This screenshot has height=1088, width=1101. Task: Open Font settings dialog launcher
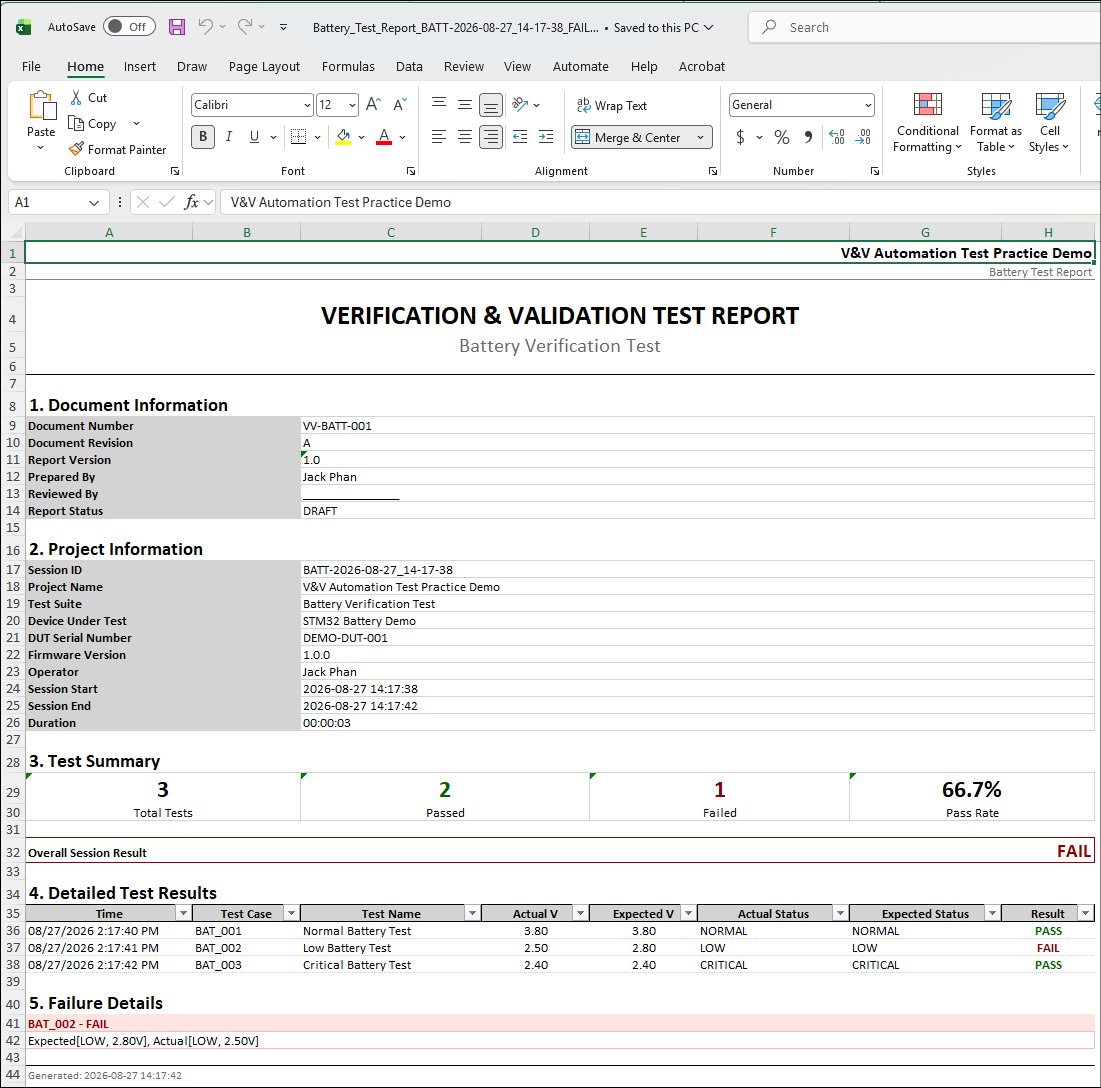click(411, 171)
